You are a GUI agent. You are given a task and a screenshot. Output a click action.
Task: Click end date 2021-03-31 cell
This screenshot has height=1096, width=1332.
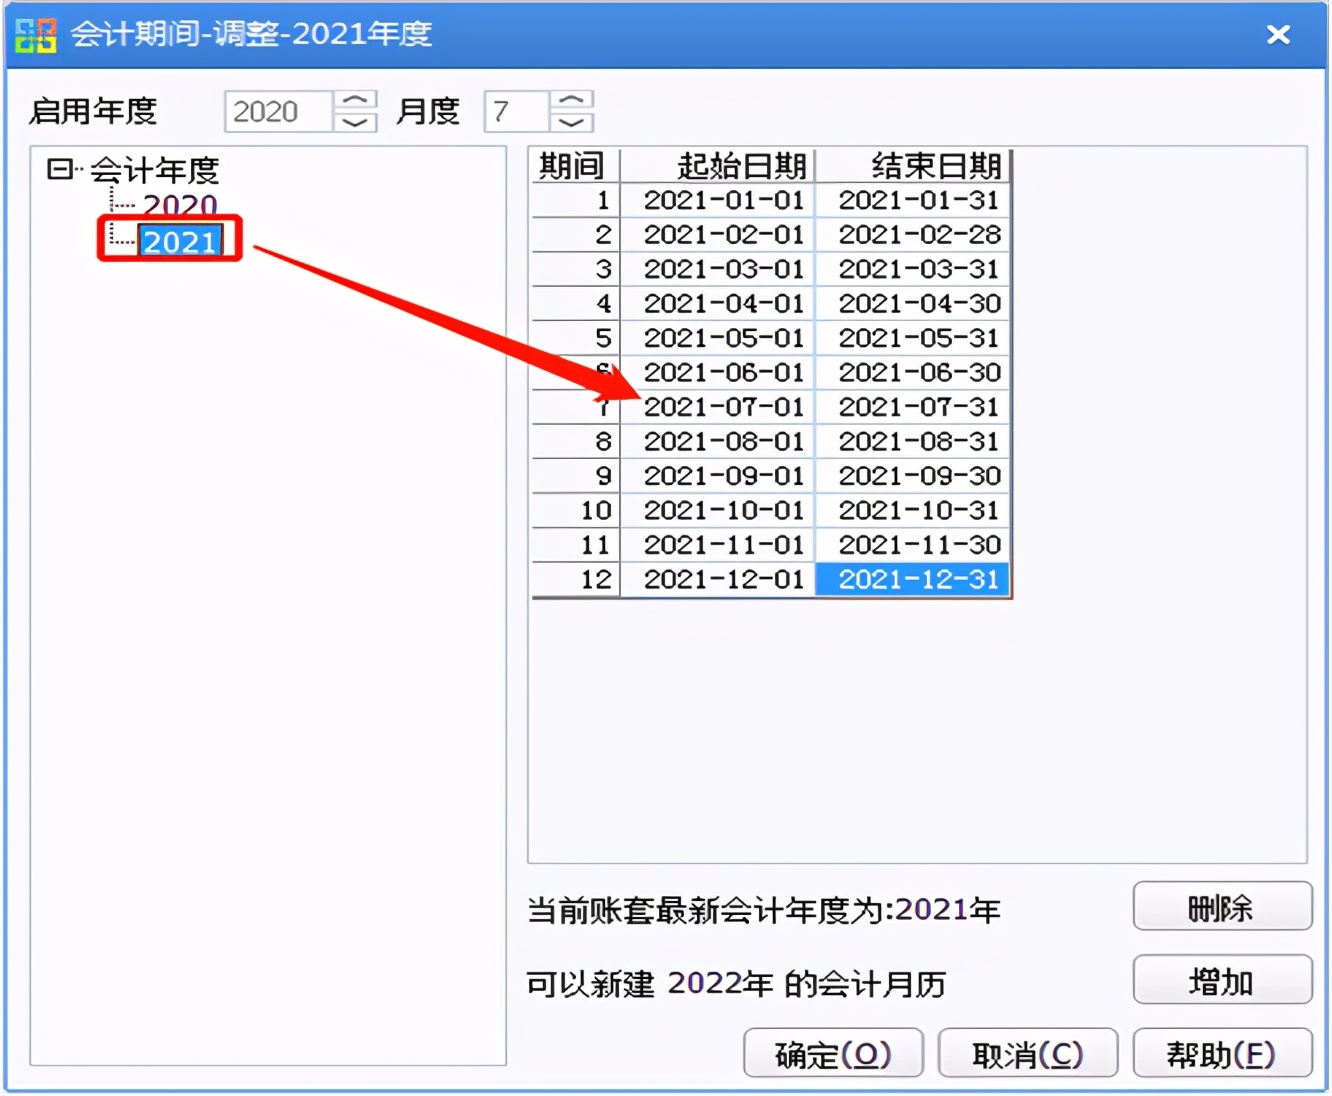pyautogui.click(x=913, y=269)
